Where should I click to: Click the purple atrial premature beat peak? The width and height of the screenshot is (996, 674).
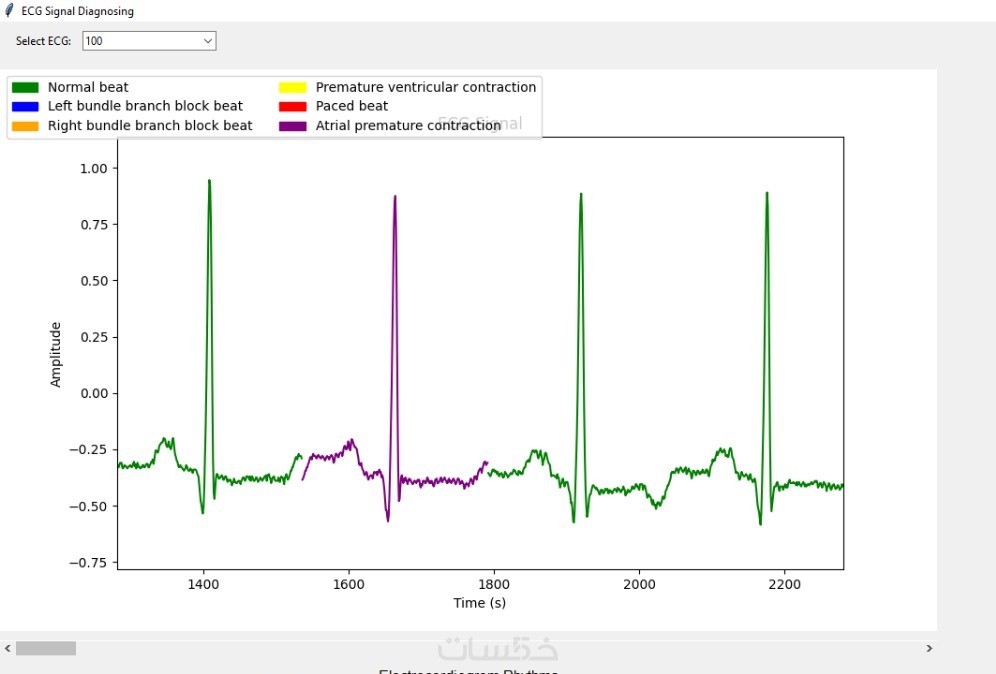[x=395, y=198]
